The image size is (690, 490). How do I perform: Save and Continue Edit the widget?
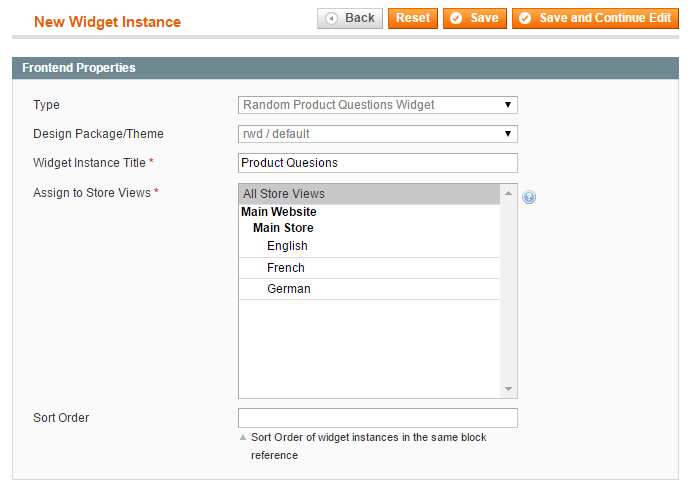595,18
